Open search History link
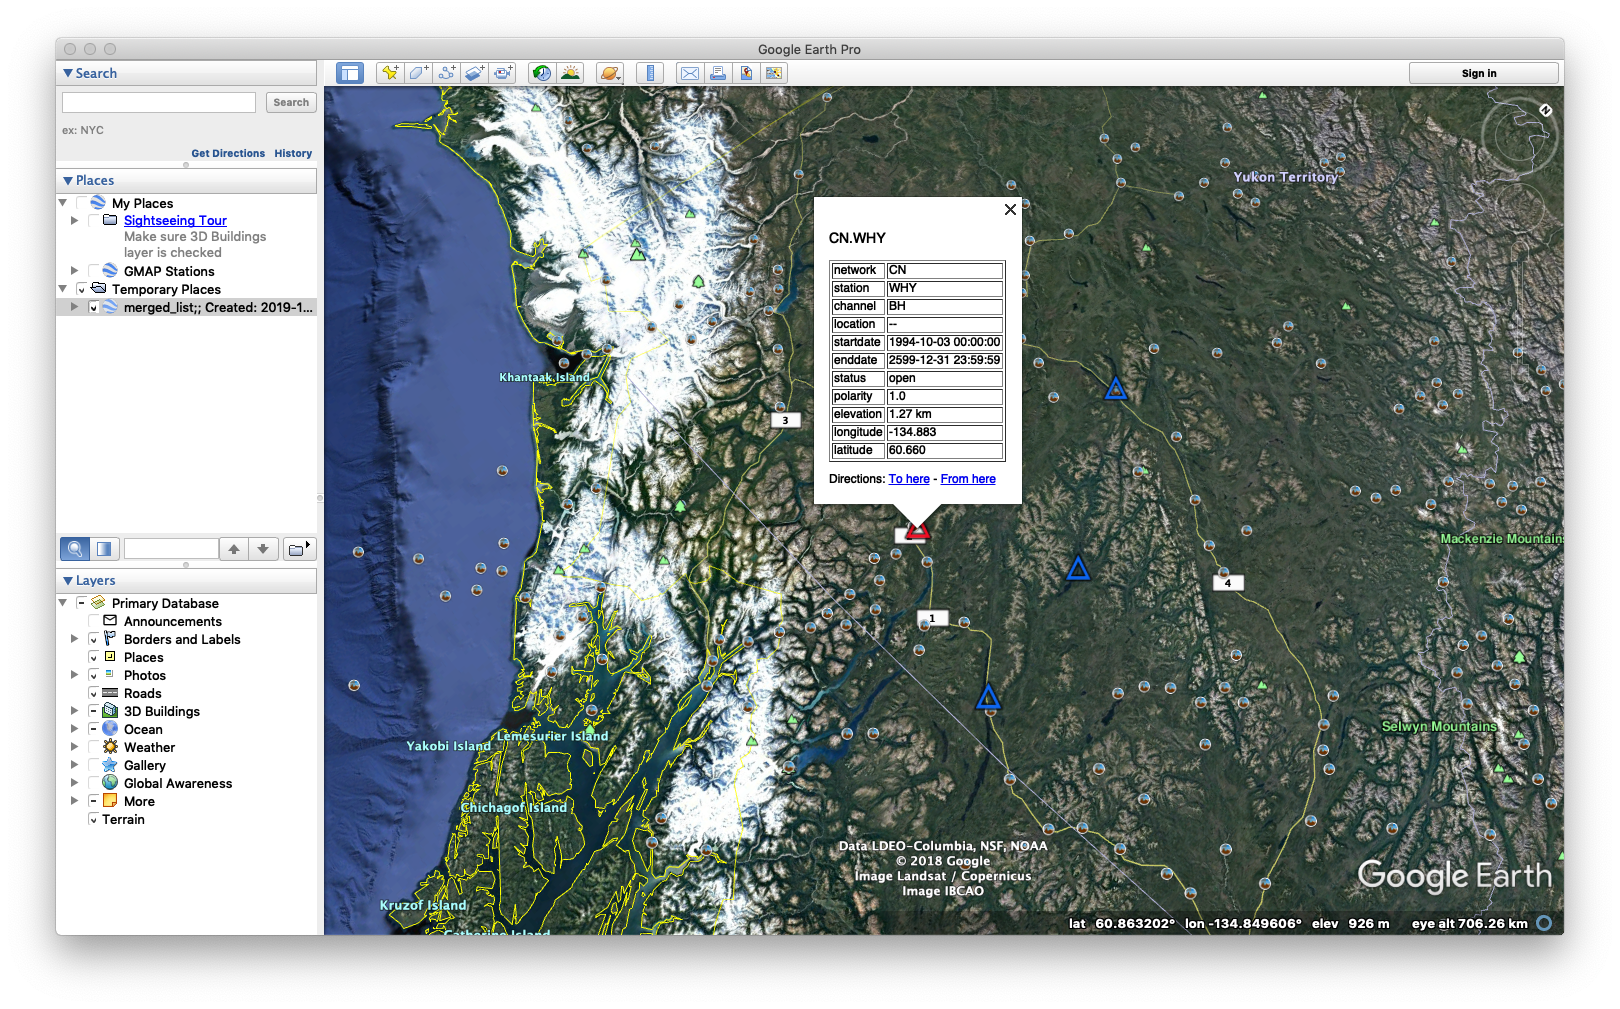Viewport: 1620px width, 1009px height. pos(293,153)
